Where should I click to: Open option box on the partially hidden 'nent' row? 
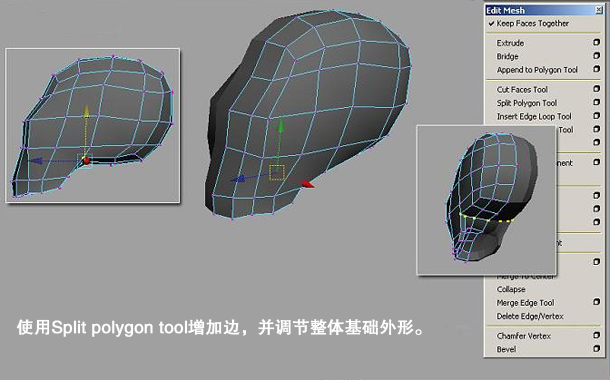(x=596, y=162)
